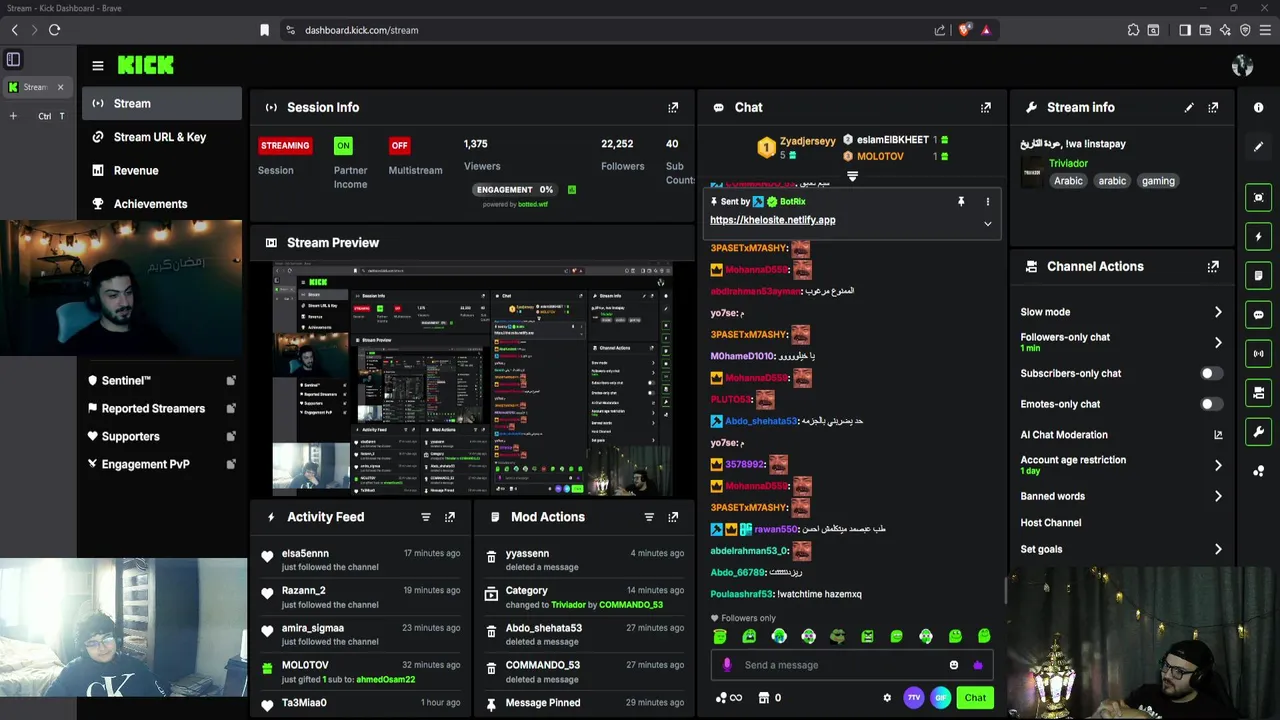Open the Stream sidebar item

(162, 103)
